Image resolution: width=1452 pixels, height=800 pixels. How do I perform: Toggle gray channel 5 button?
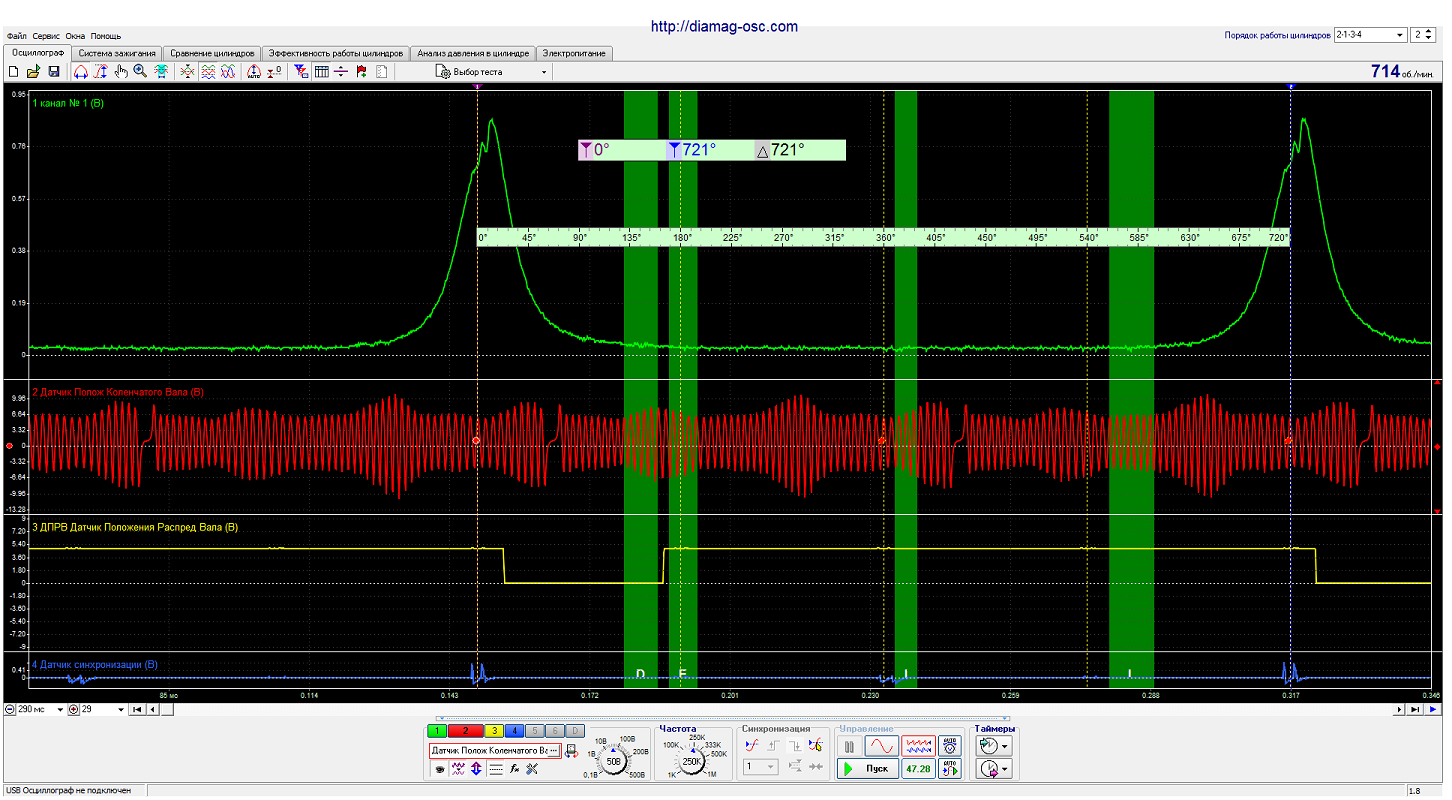pyautogui.click(x=535, y=730)
